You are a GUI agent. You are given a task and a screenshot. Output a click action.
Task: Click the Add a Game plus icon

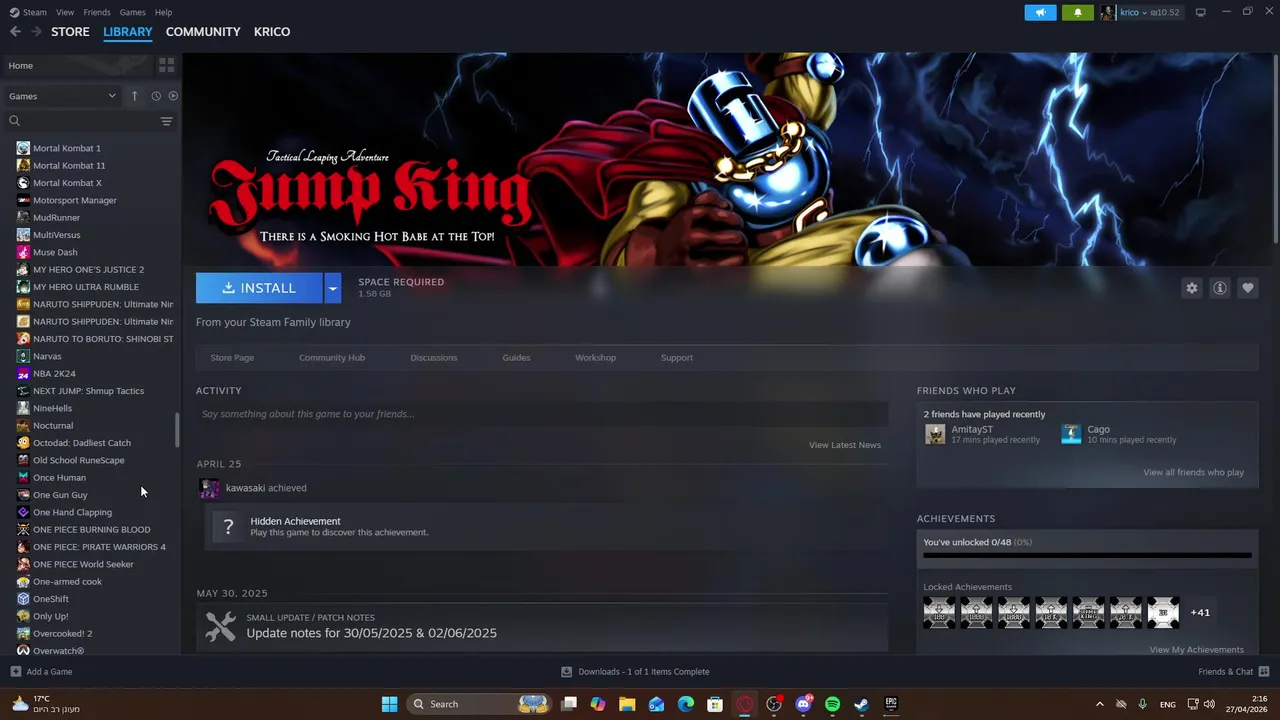[x=15, y=672]
